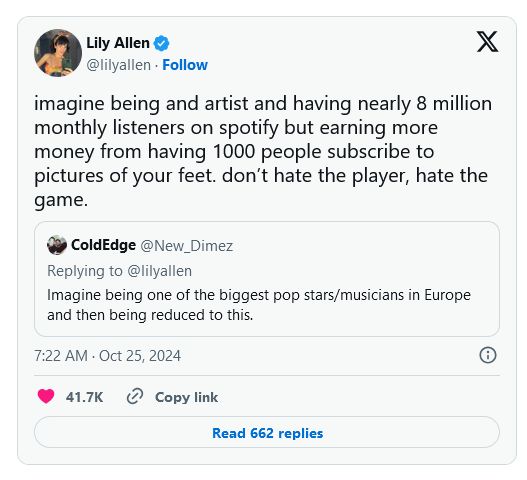This screenshot has height=480, width=527.
Task: Open the Lily Allen display name
Action: tap(118, 43)
